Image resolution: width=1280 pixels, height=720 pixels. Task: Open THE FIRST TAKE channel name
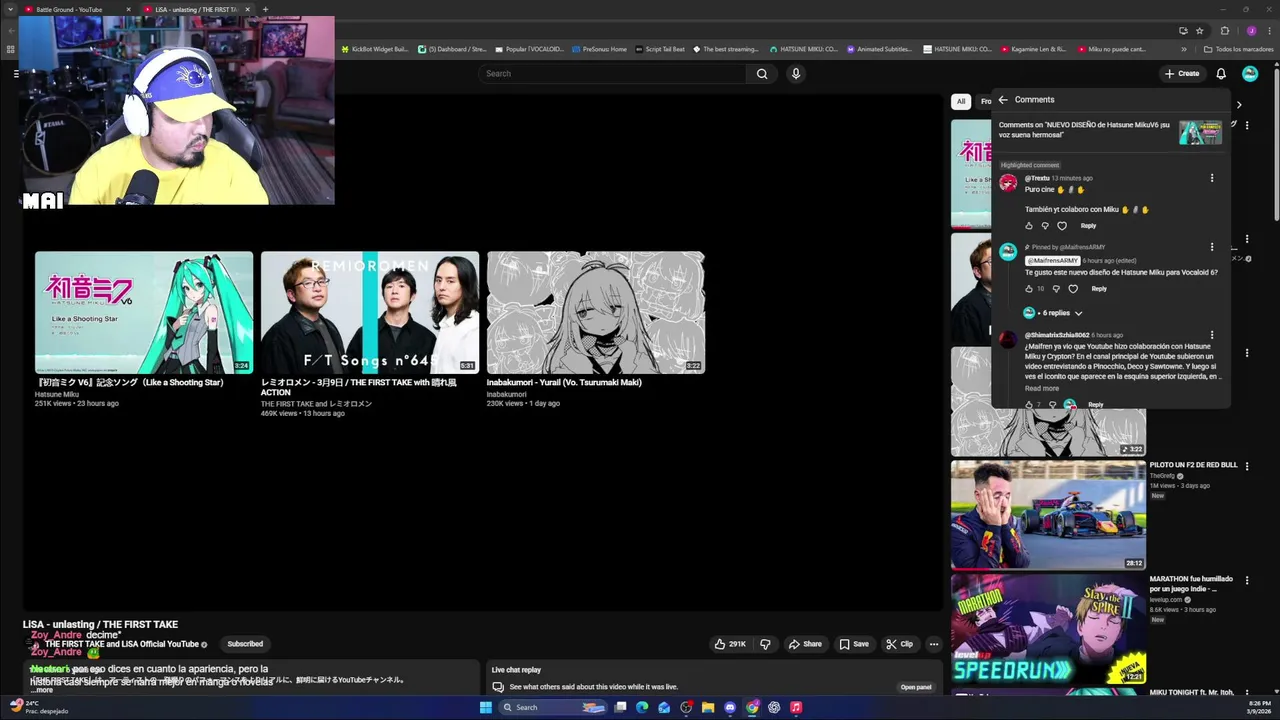(x=122, y=644)
